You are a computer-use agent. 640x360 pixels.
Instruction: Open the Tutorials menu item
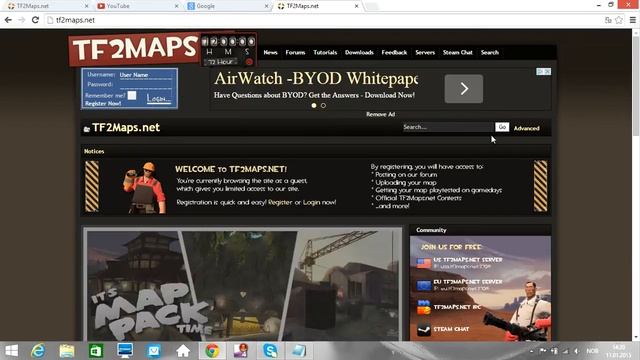325,52
